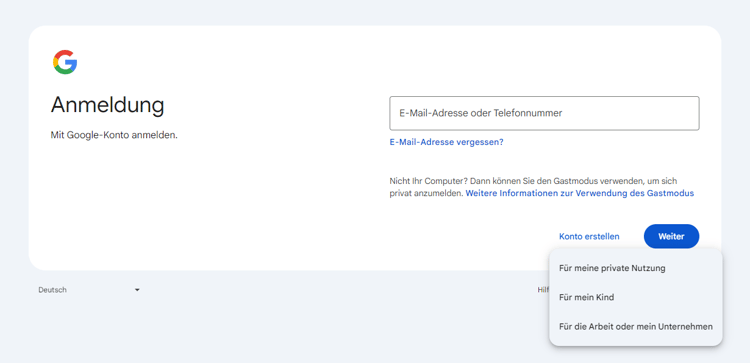Click the Google logo icon
This screenshot has height=363, width=750.
pos(65,62)
